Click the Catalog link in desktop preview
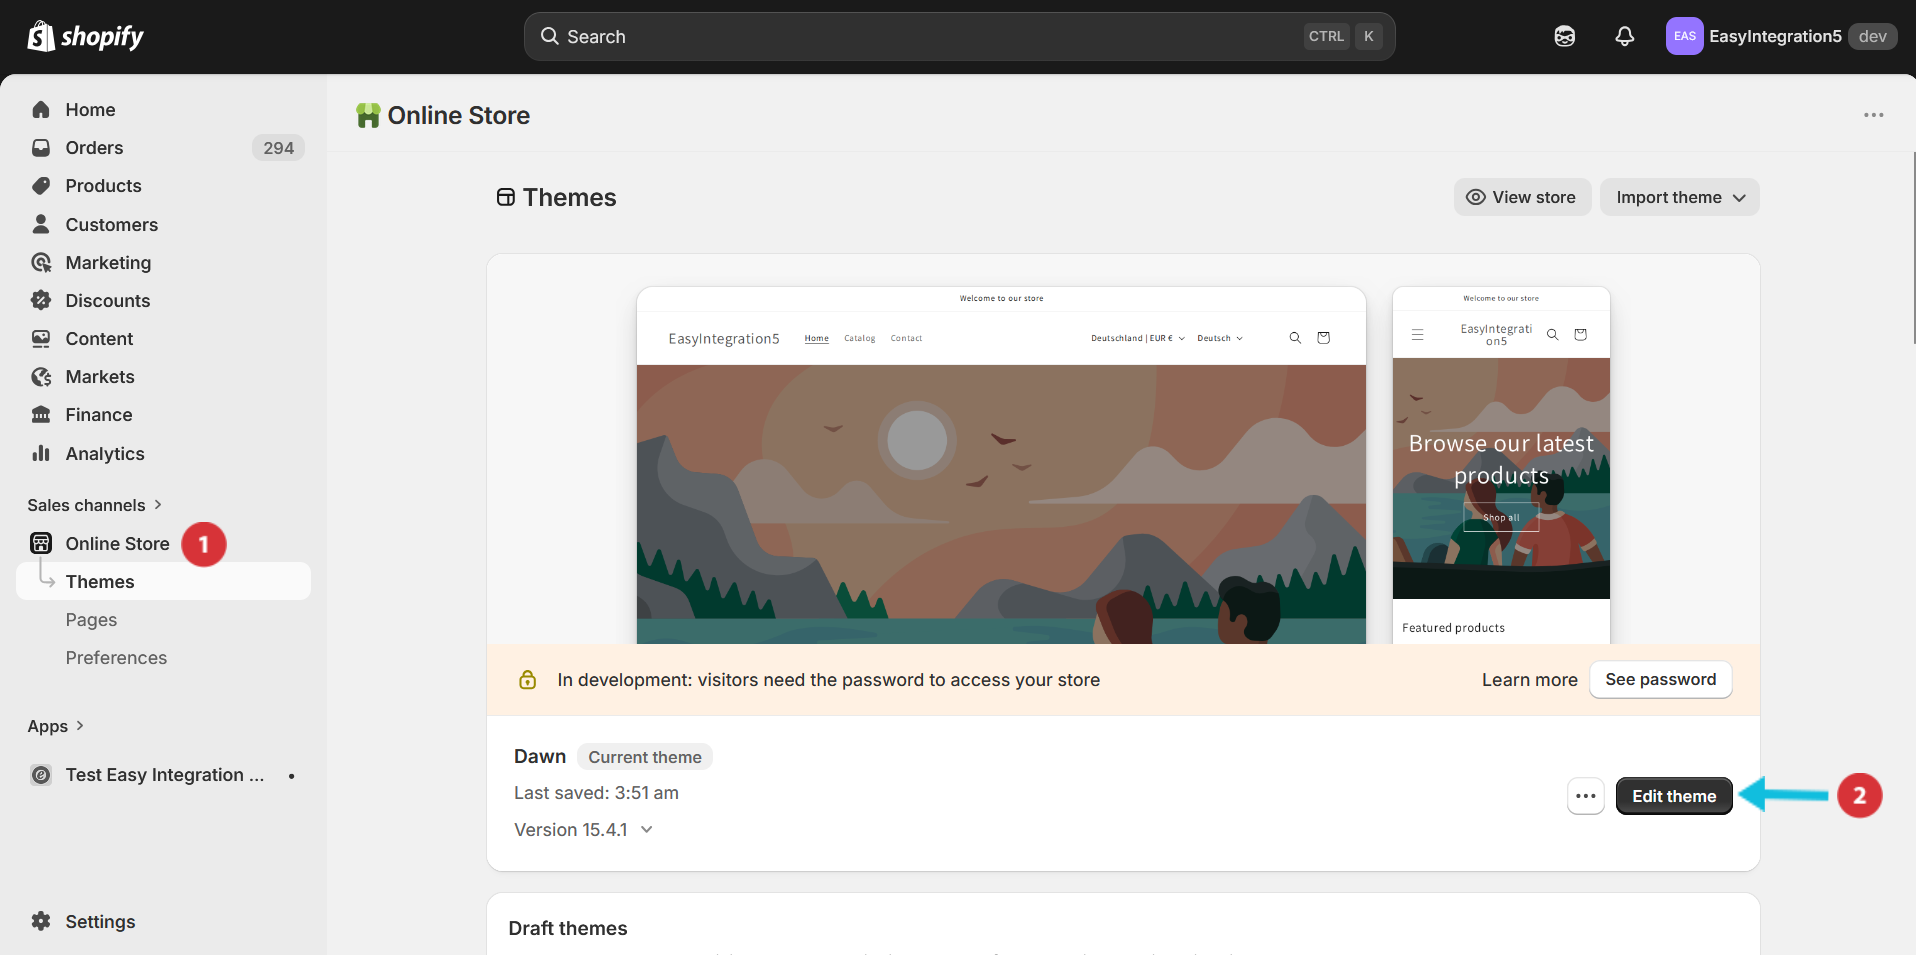 pyautogui.click(x=859, y=338)
